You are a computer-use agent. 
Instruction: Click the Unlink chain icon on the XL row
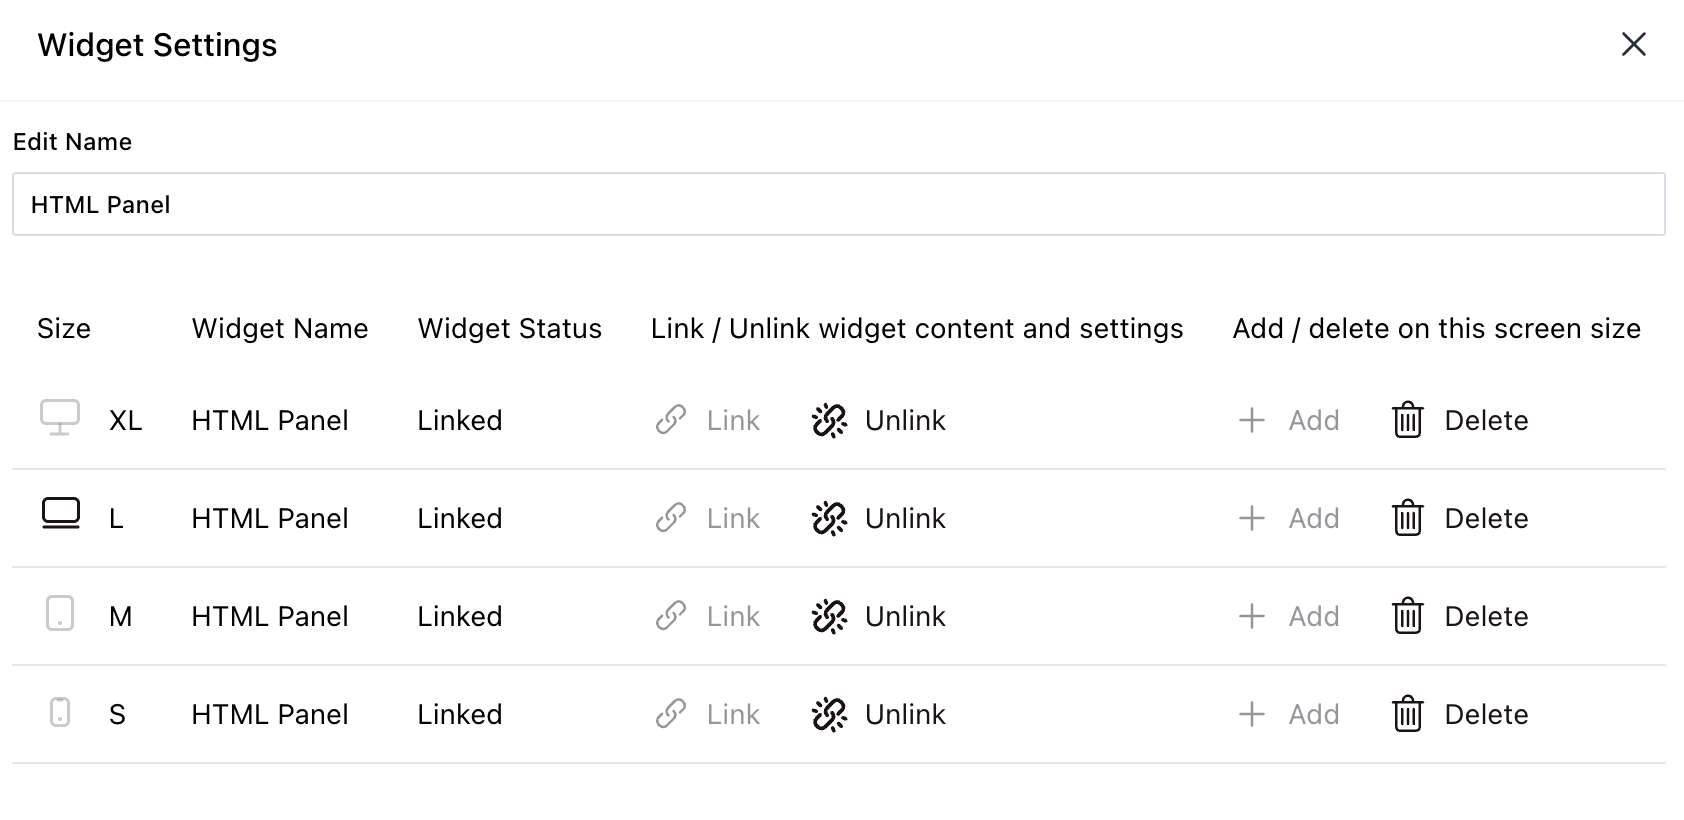pos(830,420)
